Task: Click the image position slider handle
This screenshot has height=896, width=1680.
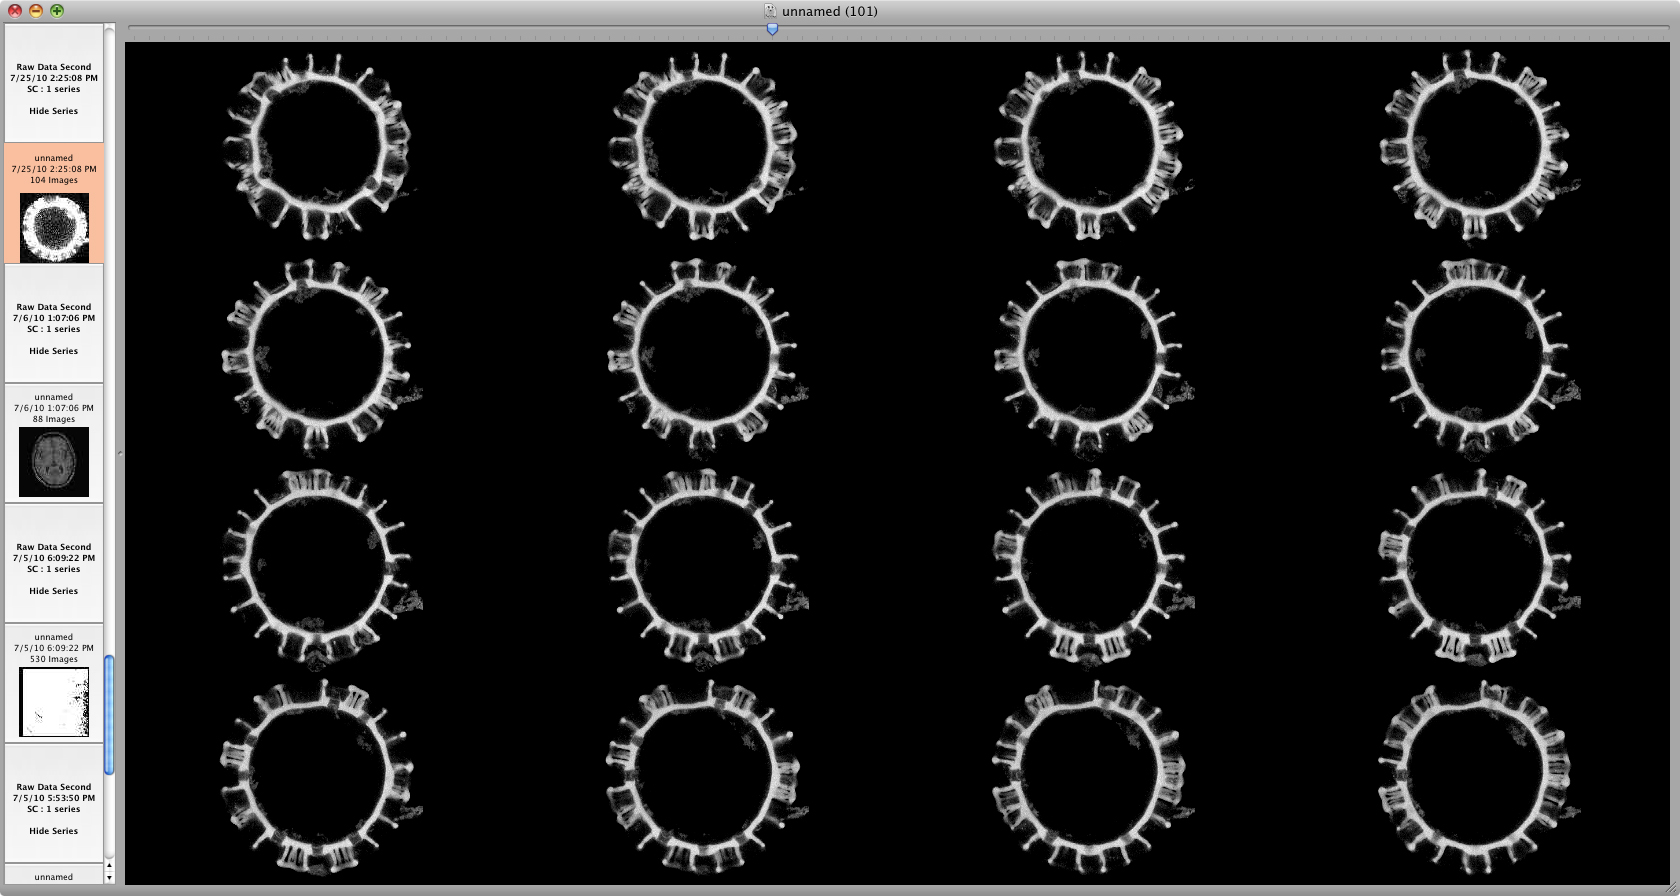Action: [x=772, y=29]
